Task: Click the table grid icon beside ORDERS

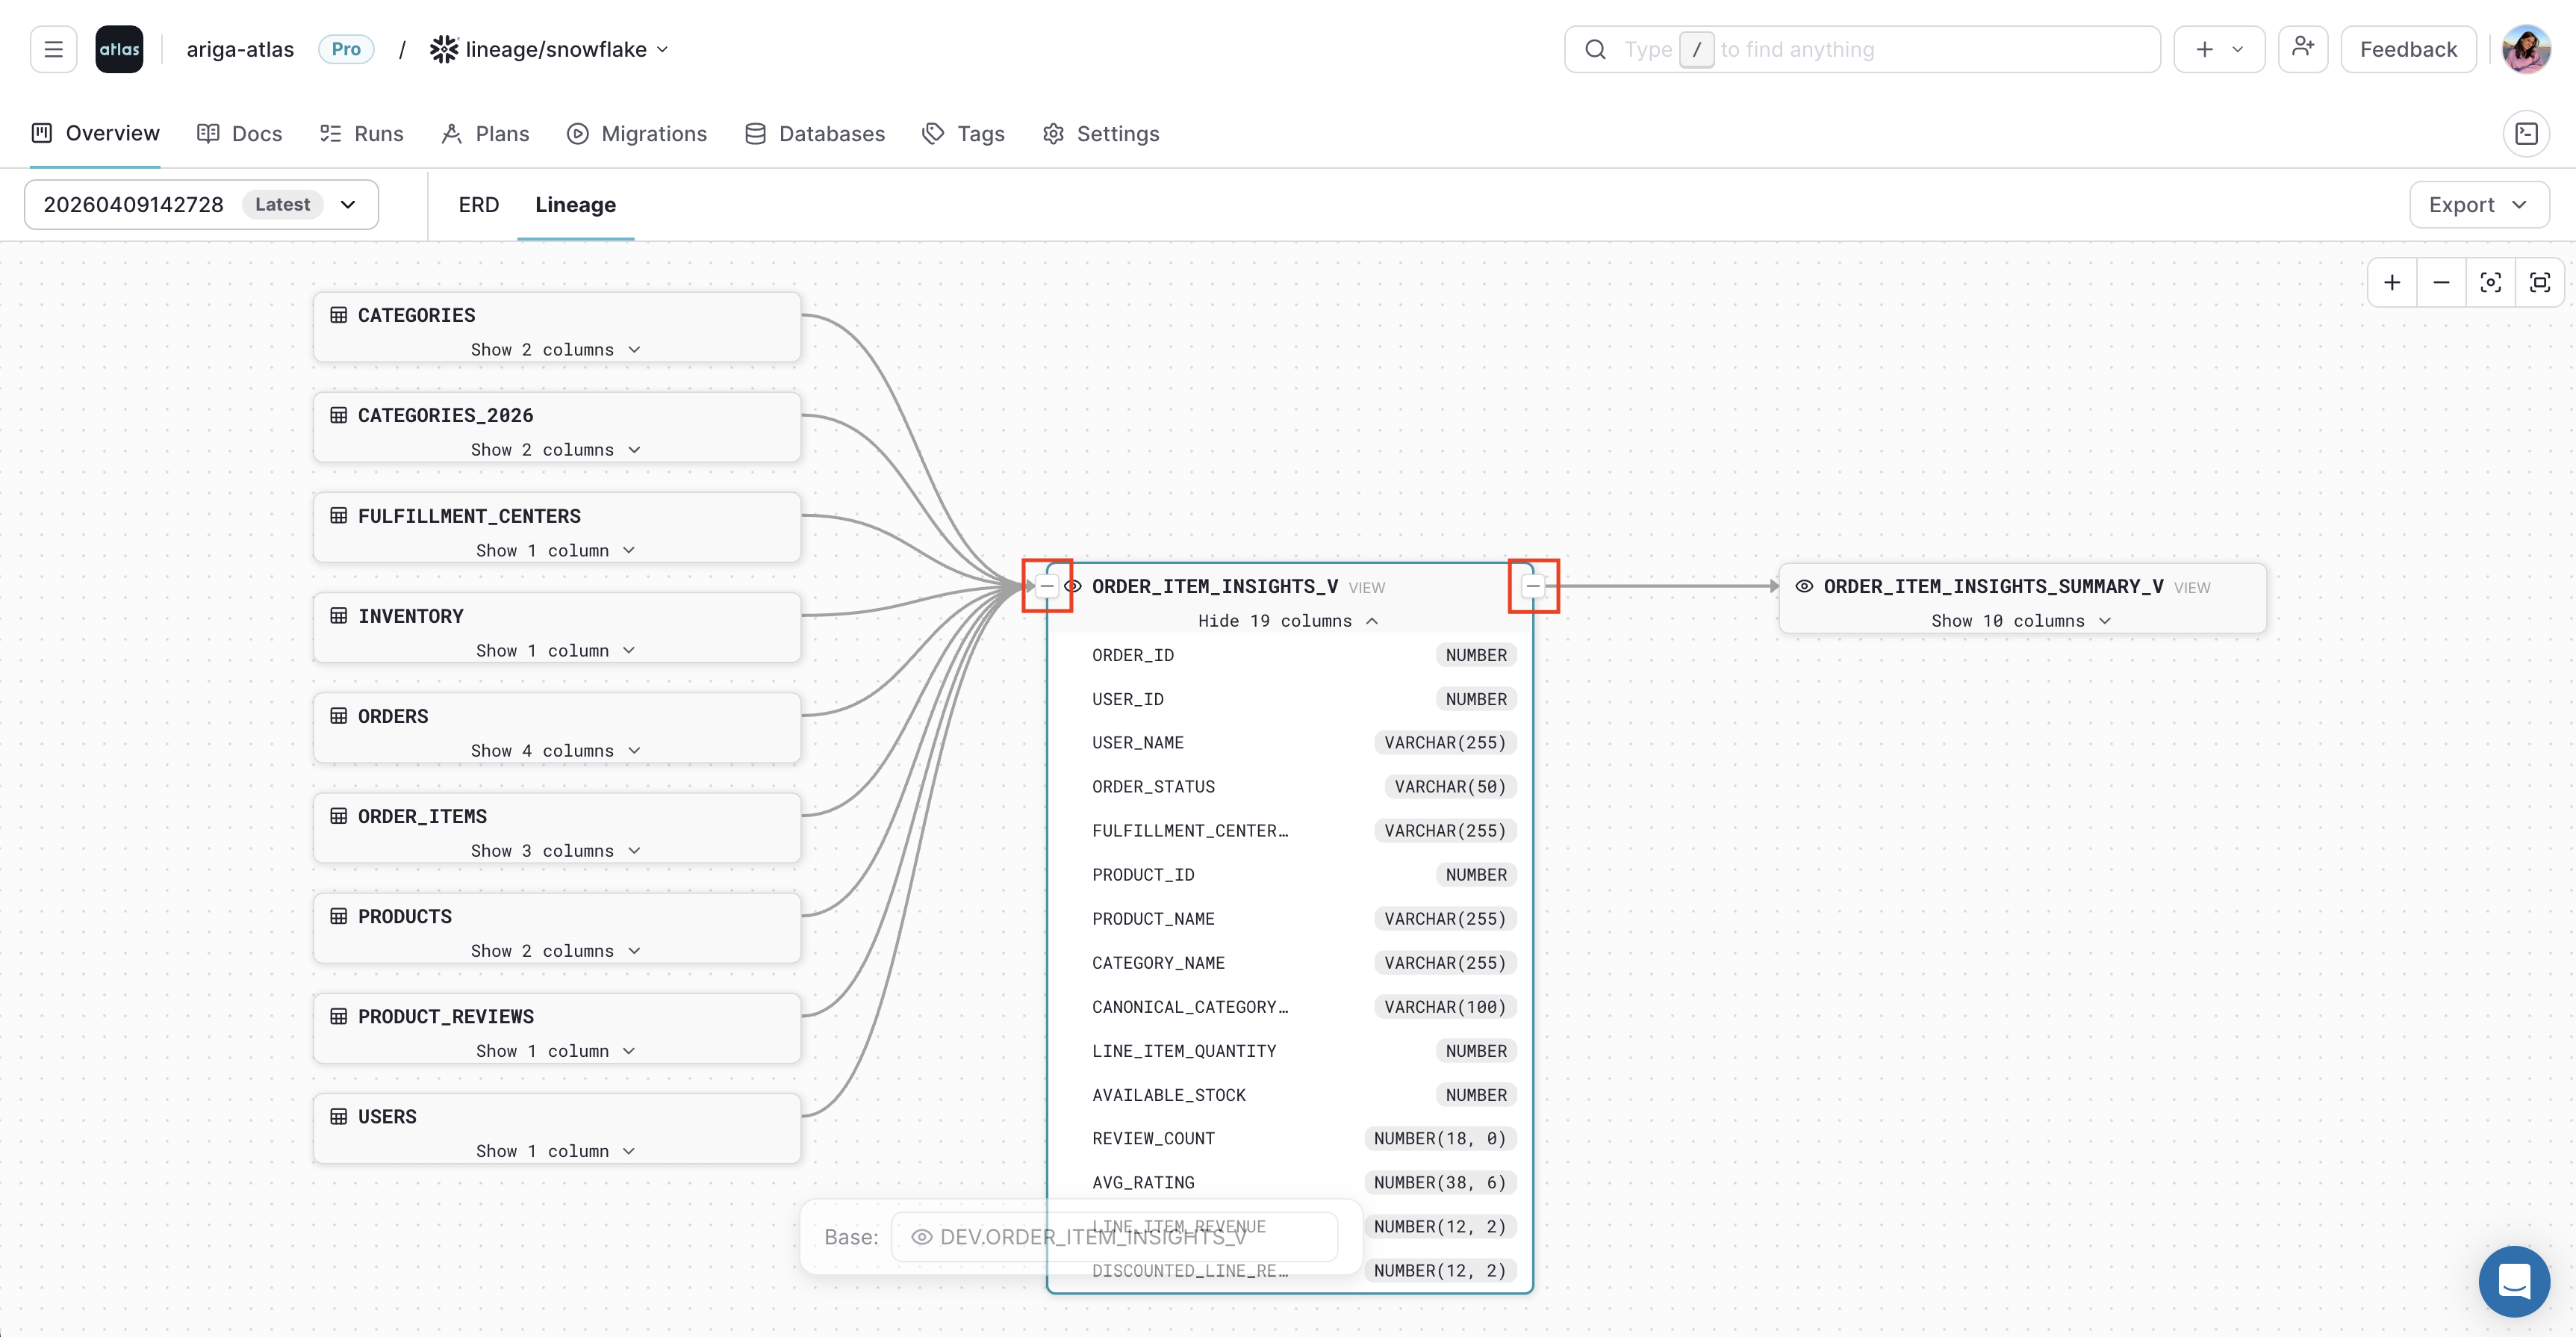Action: [x=338, y=715]
